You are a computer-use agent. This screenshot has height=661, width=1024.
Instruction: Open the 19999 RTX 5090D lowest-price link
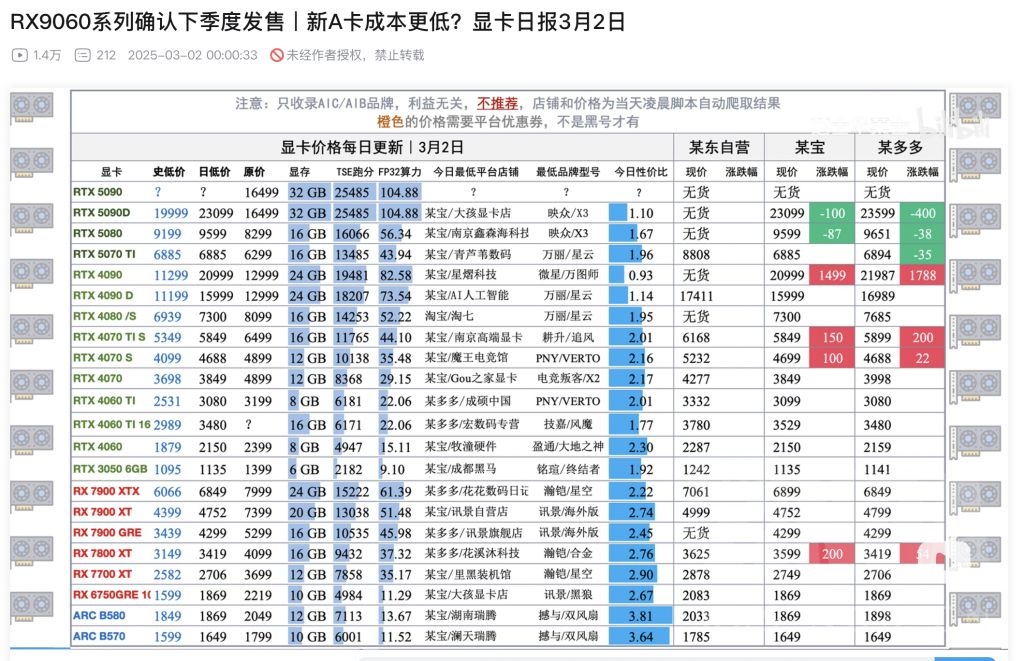[170, 212]
